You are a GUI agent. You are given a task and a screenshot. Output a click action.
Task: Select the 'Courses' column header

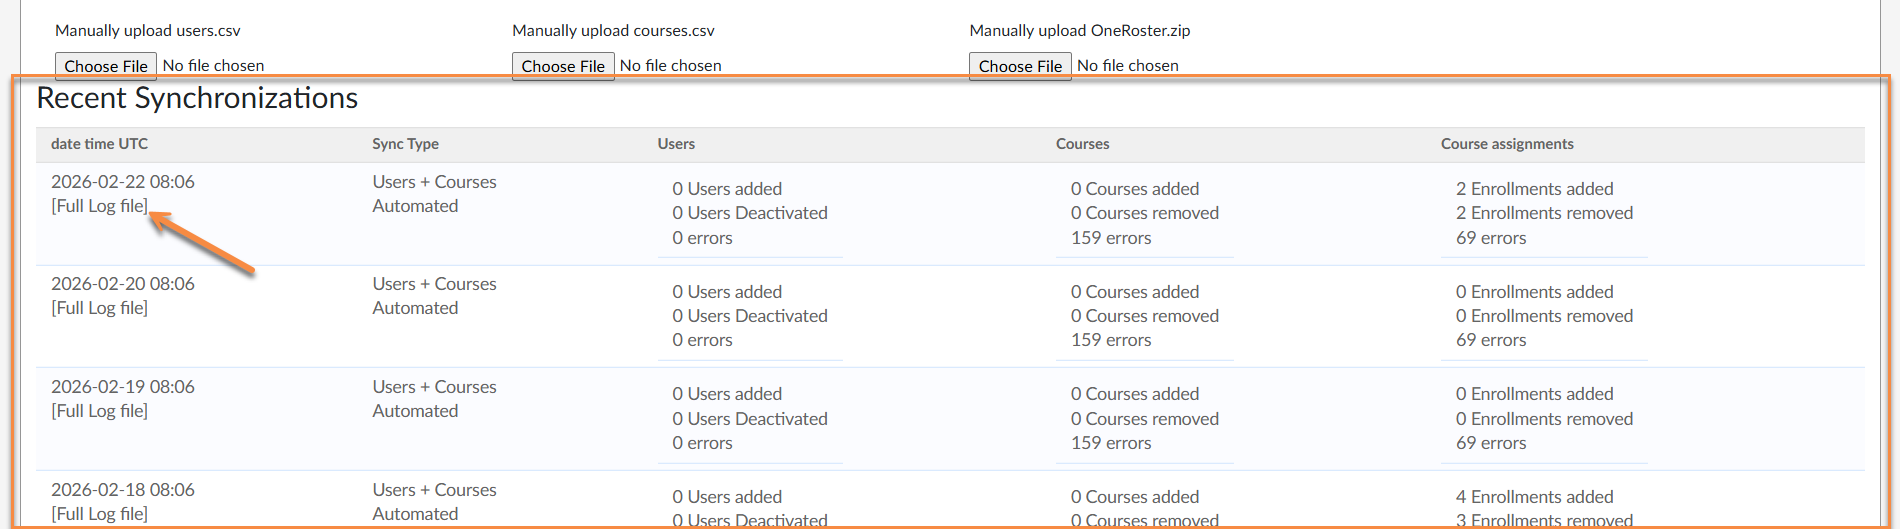[1082, 144]
